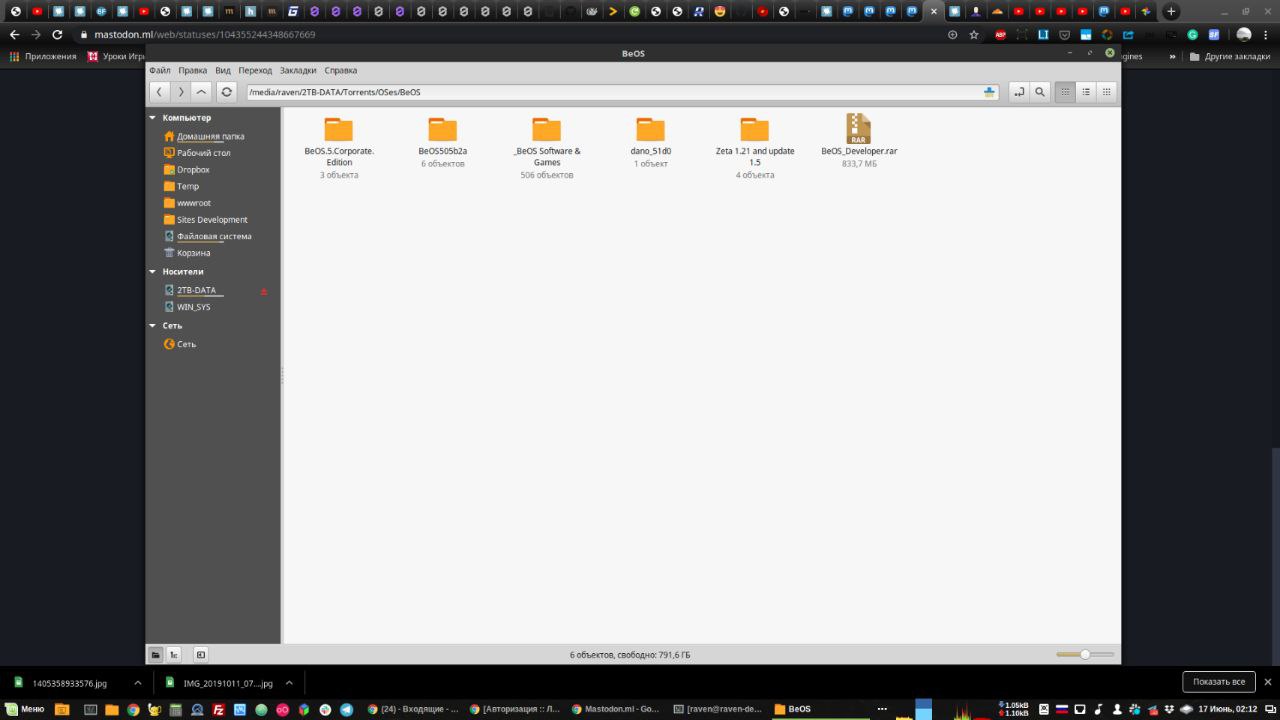Go forward in Nemo file manager
Viewport: 1280px width, 720px height.
(x=180, y=92)
